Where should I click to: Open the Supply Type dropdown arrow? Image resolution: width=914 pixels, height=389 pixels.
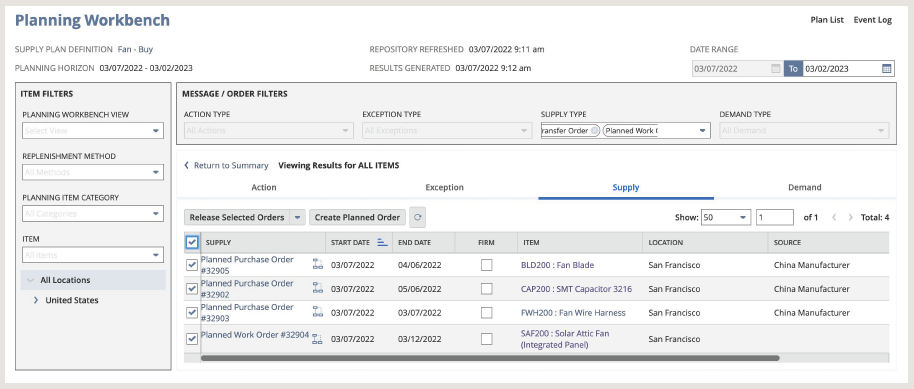coord(702,131)
